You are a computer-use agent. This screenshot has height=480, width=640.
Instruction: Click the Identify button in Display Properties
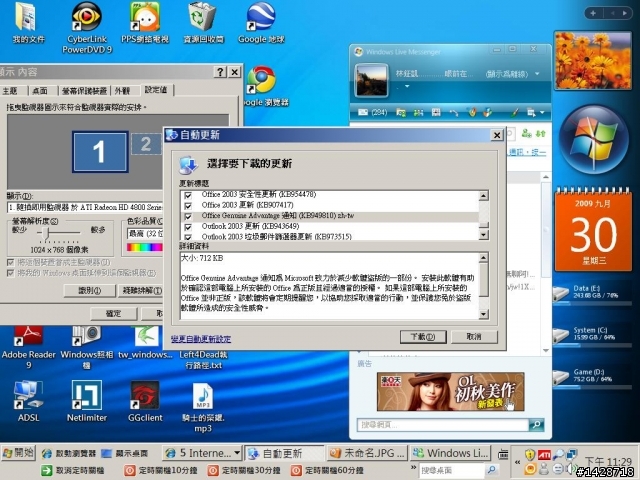coord(89,290)
